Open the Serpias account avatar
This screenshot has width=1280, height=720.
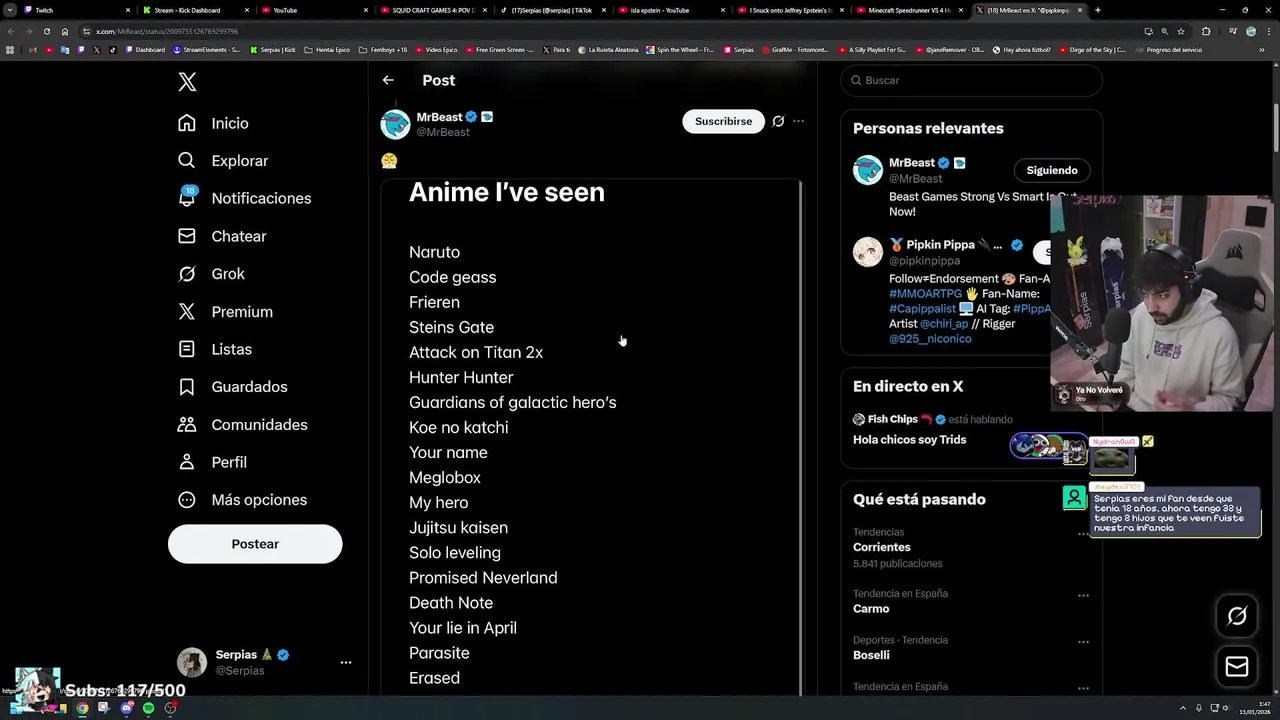192,662
